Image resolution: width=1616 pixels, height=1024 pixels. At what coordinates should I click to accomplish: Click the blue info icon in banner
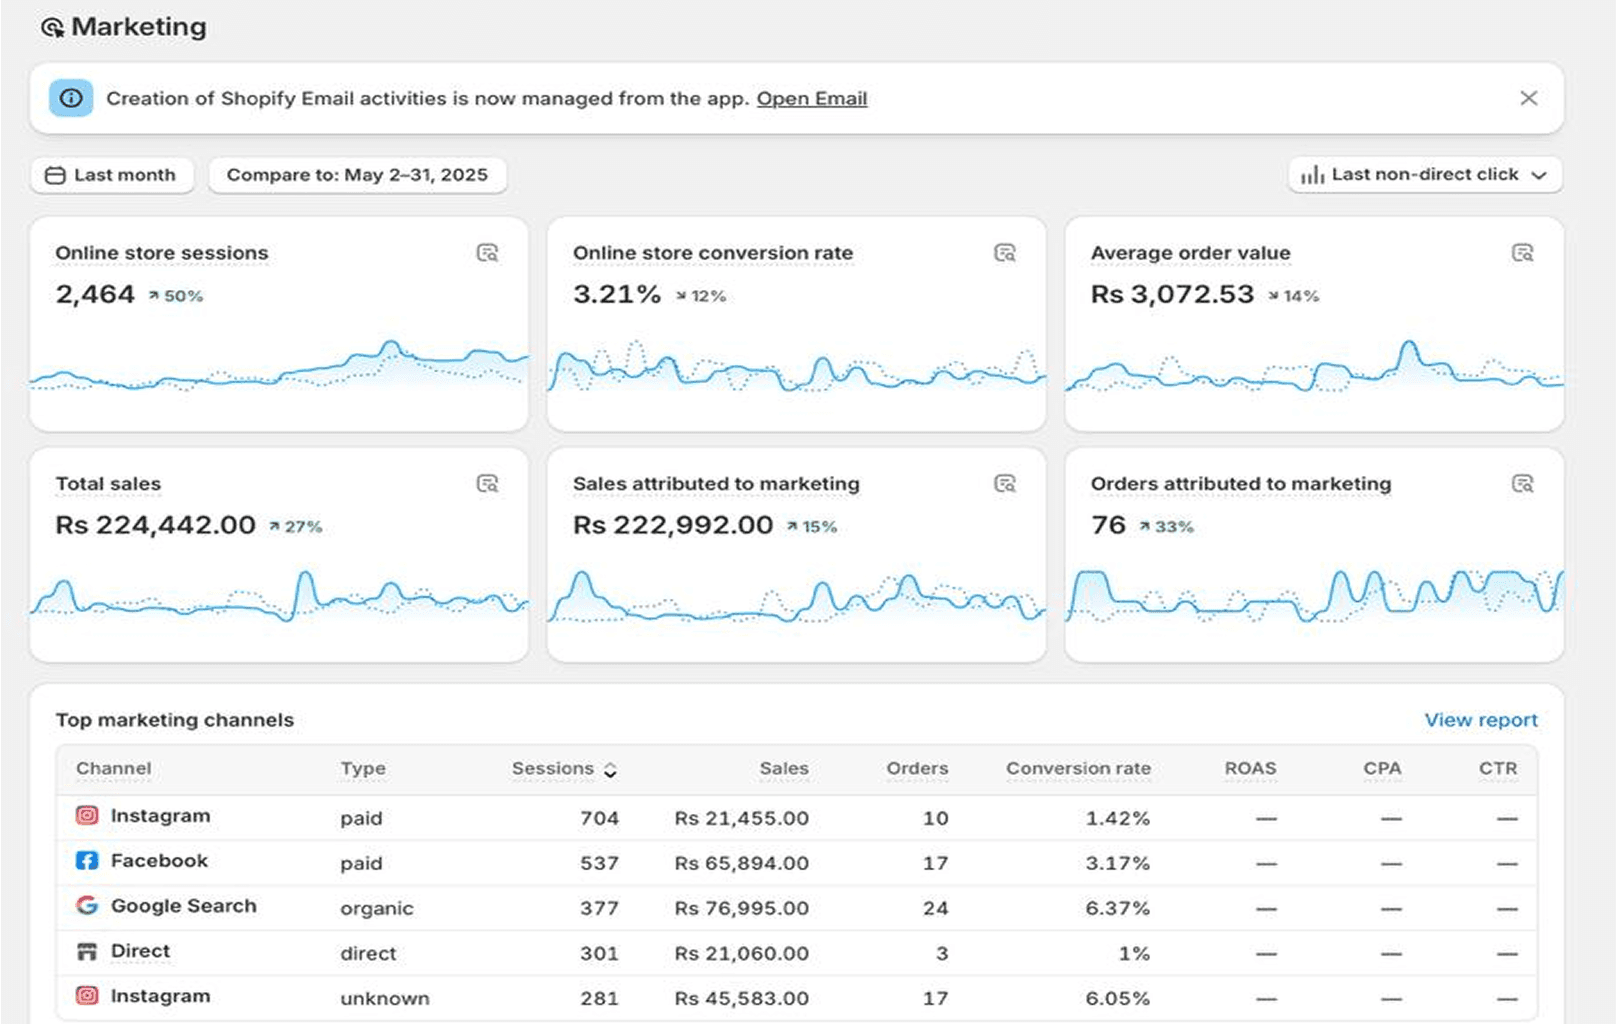71,98
